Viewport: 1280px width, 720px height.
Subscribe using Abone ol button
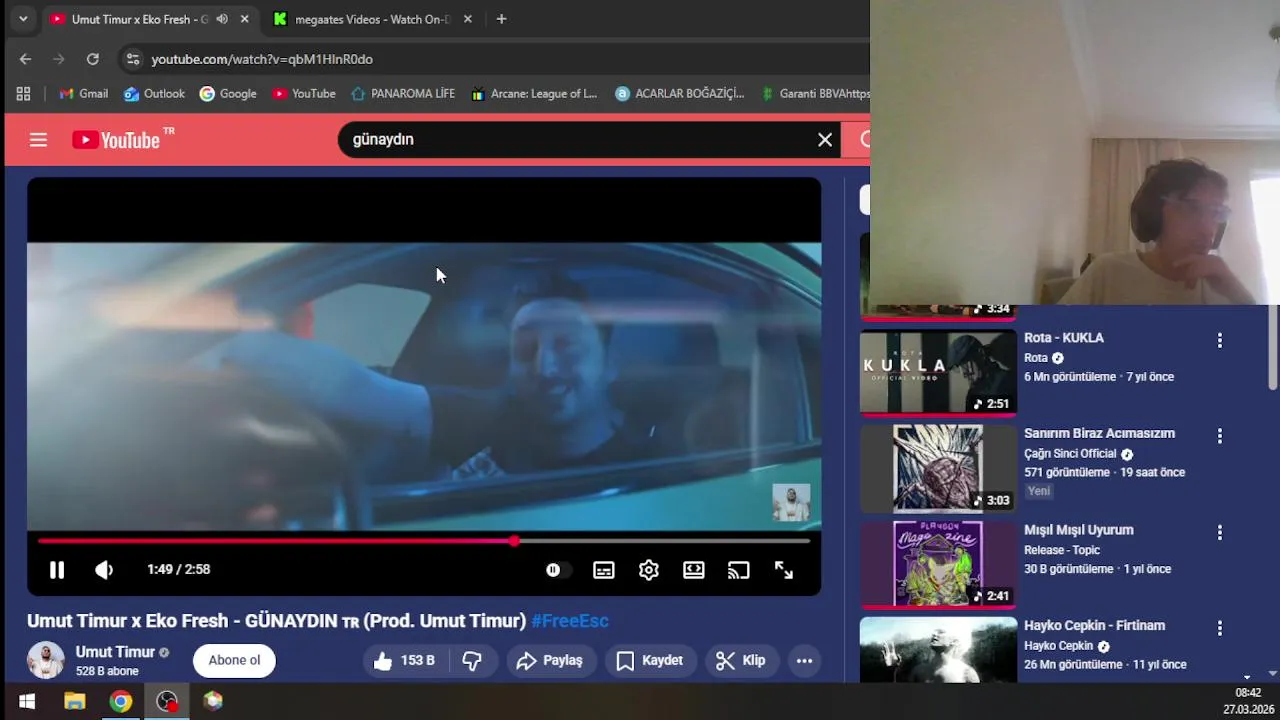coord(234,660)
